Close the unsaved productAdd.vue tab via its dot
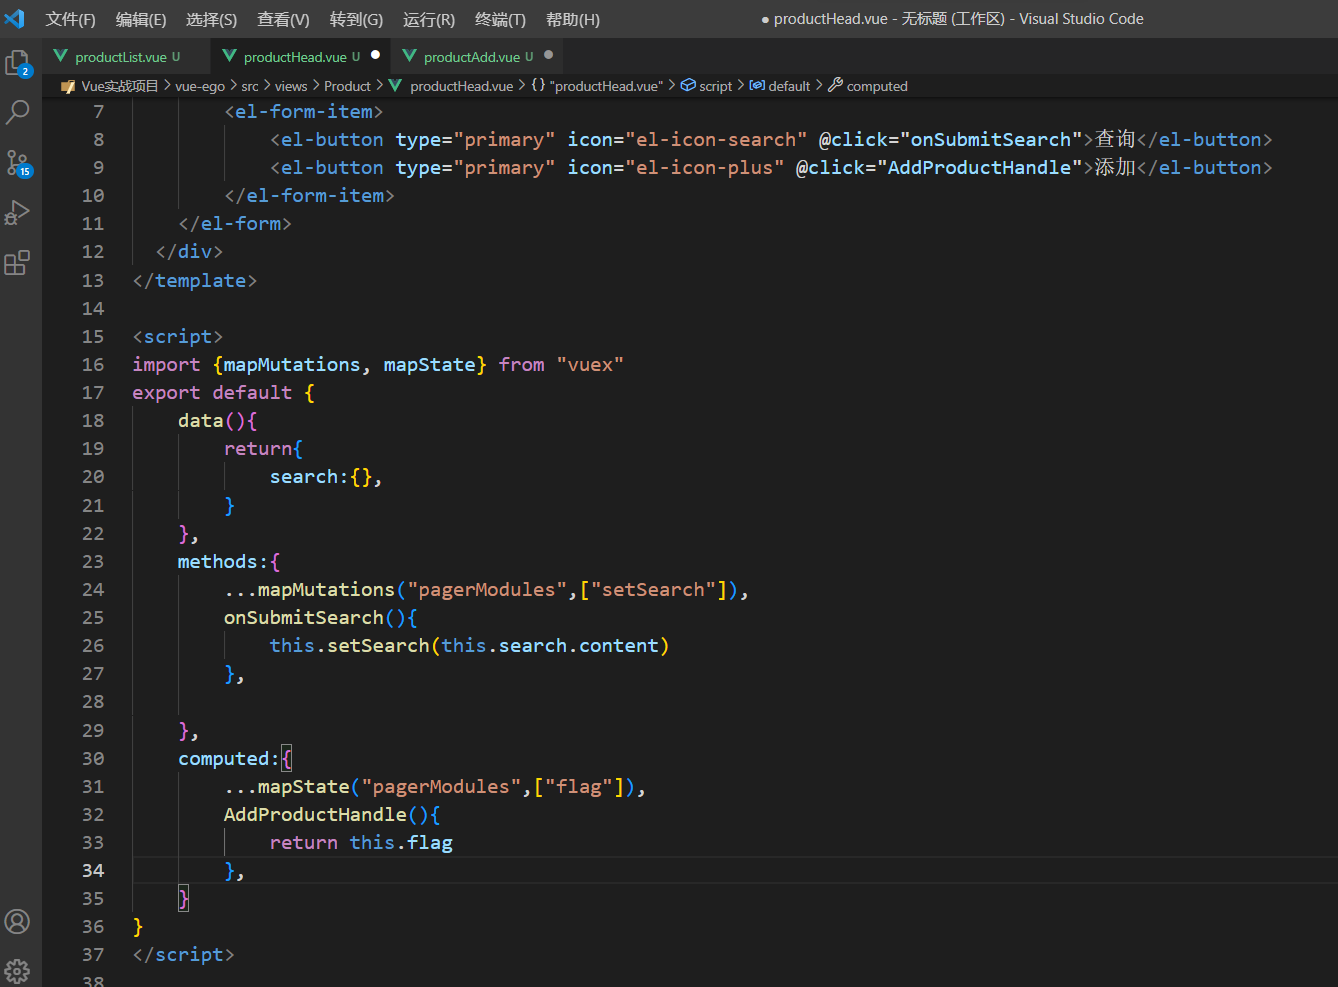This screenshot has height=987, width=1338. [x=549, y=55]
